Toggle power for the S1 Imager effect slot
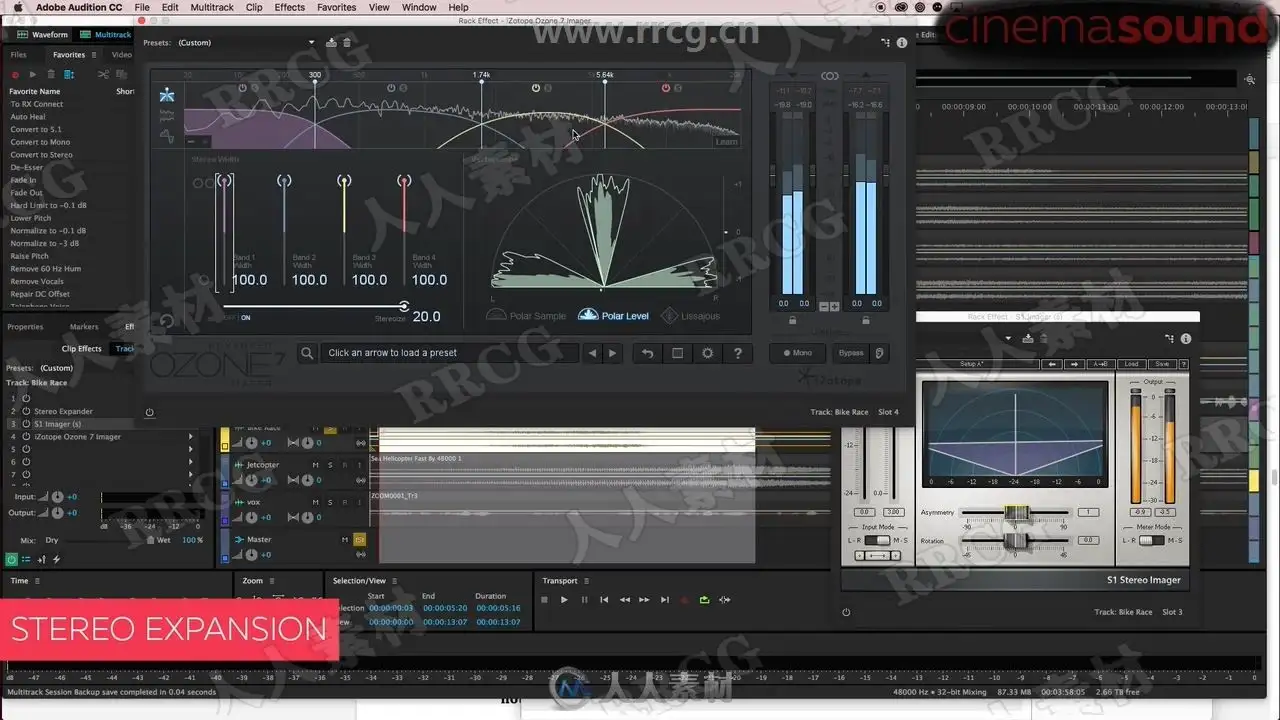The width and height of the screenshot is (1280, 720). tap(26, 424)
